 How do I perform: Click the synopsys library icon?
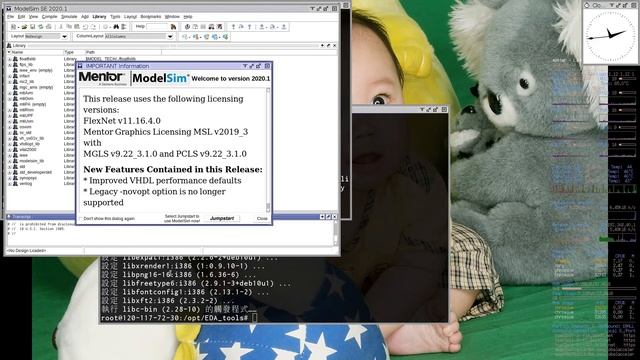[16, 178]
